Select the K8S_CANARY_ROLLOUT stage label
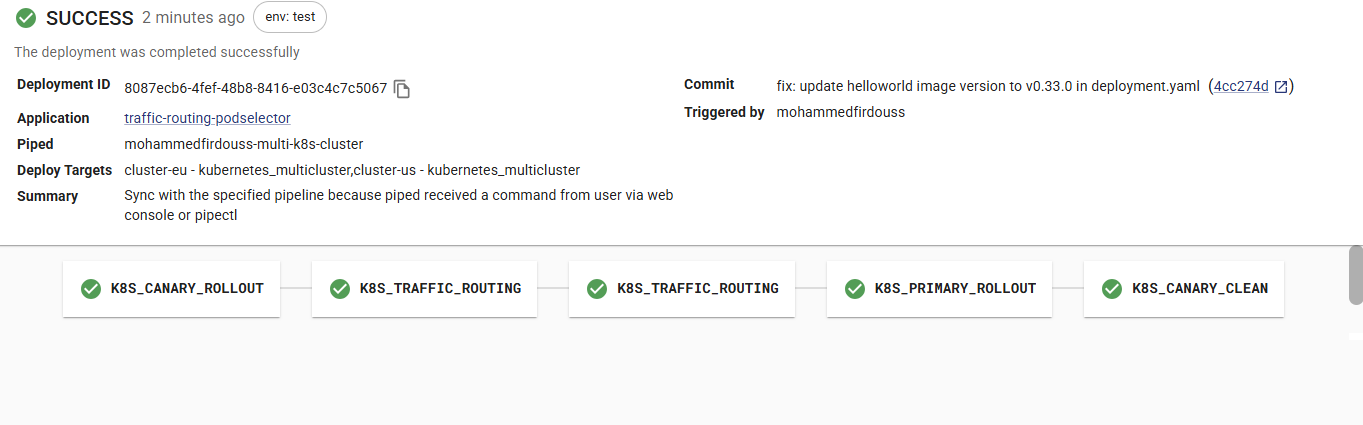The height and width of the screenshot is (425, 1363). pyautogui.click(x=187, y=289)
